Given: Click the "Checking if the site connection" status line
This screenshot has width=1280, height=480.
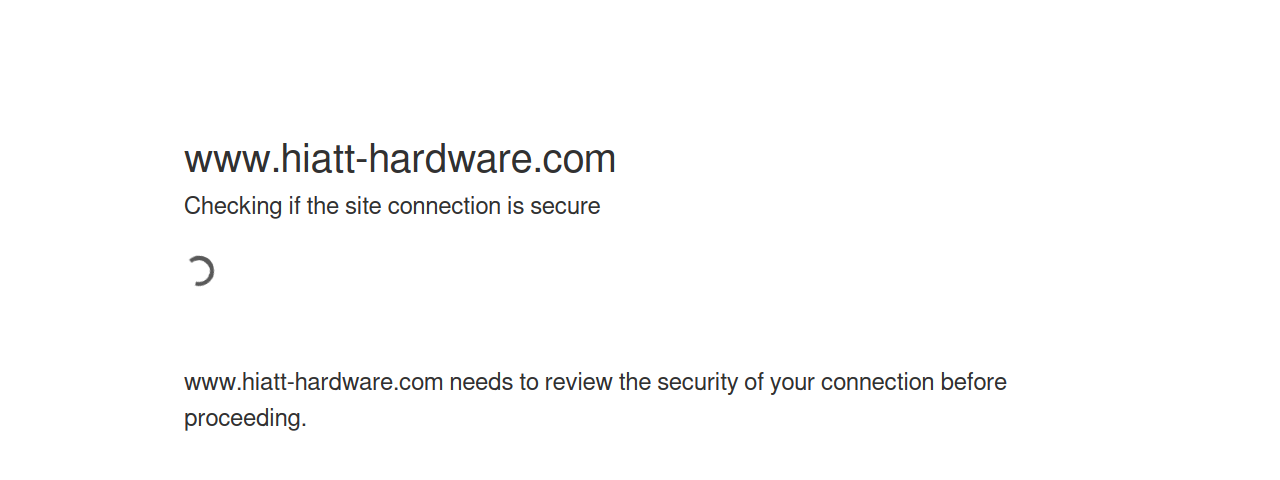Looking at the screenshot, I should (x=391, y=206).
